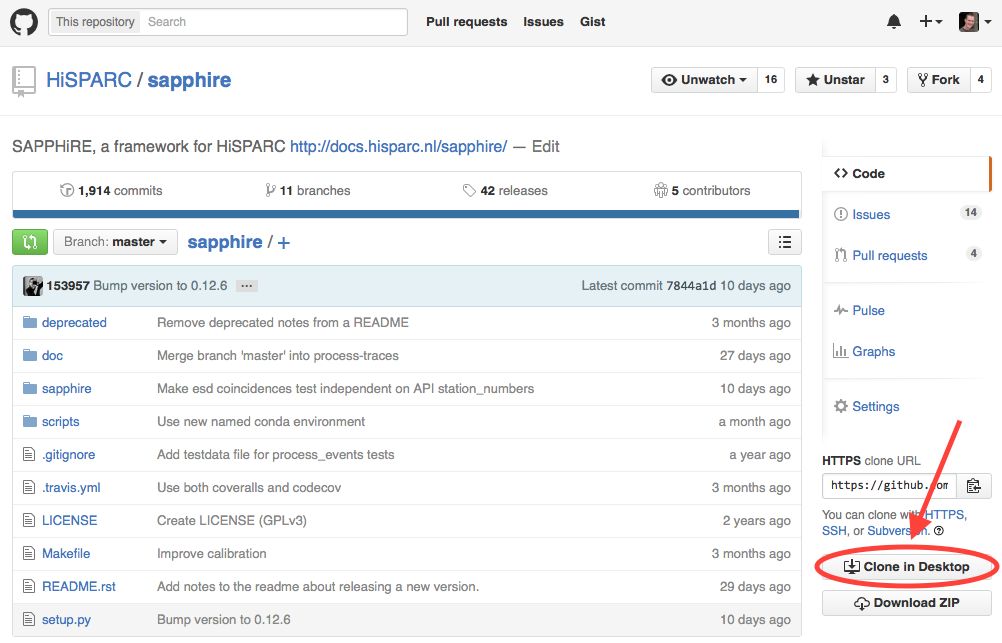Click Clone in Desktop button
This screenshot has height=643, width=1002.
(x=907, y=567)
